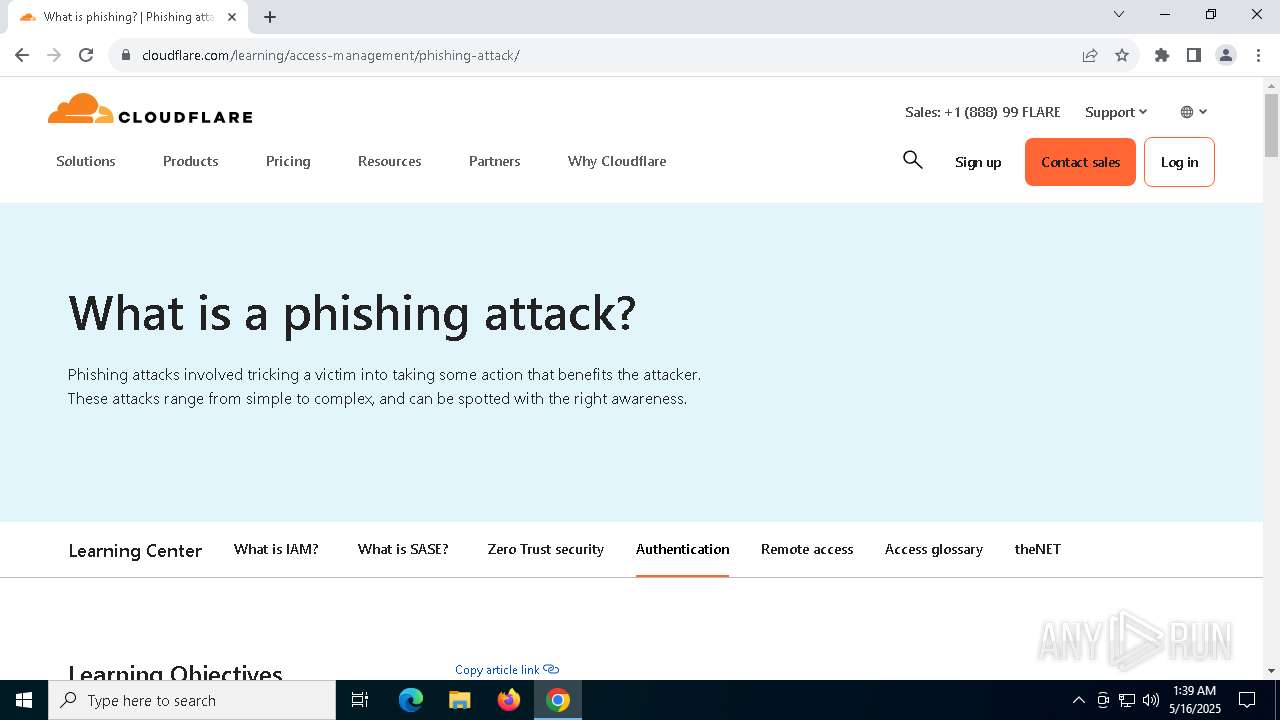Click the Cloudflare logo
The image size is (1280, 720).
click(150, 109)
